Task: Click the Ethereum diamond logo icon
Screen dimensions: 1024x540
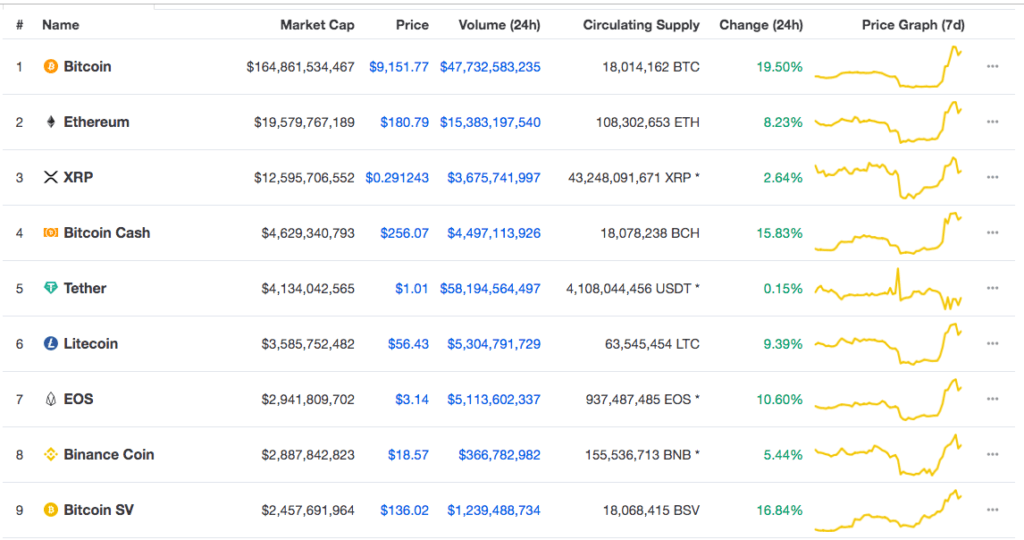Action: coord(50,122)
